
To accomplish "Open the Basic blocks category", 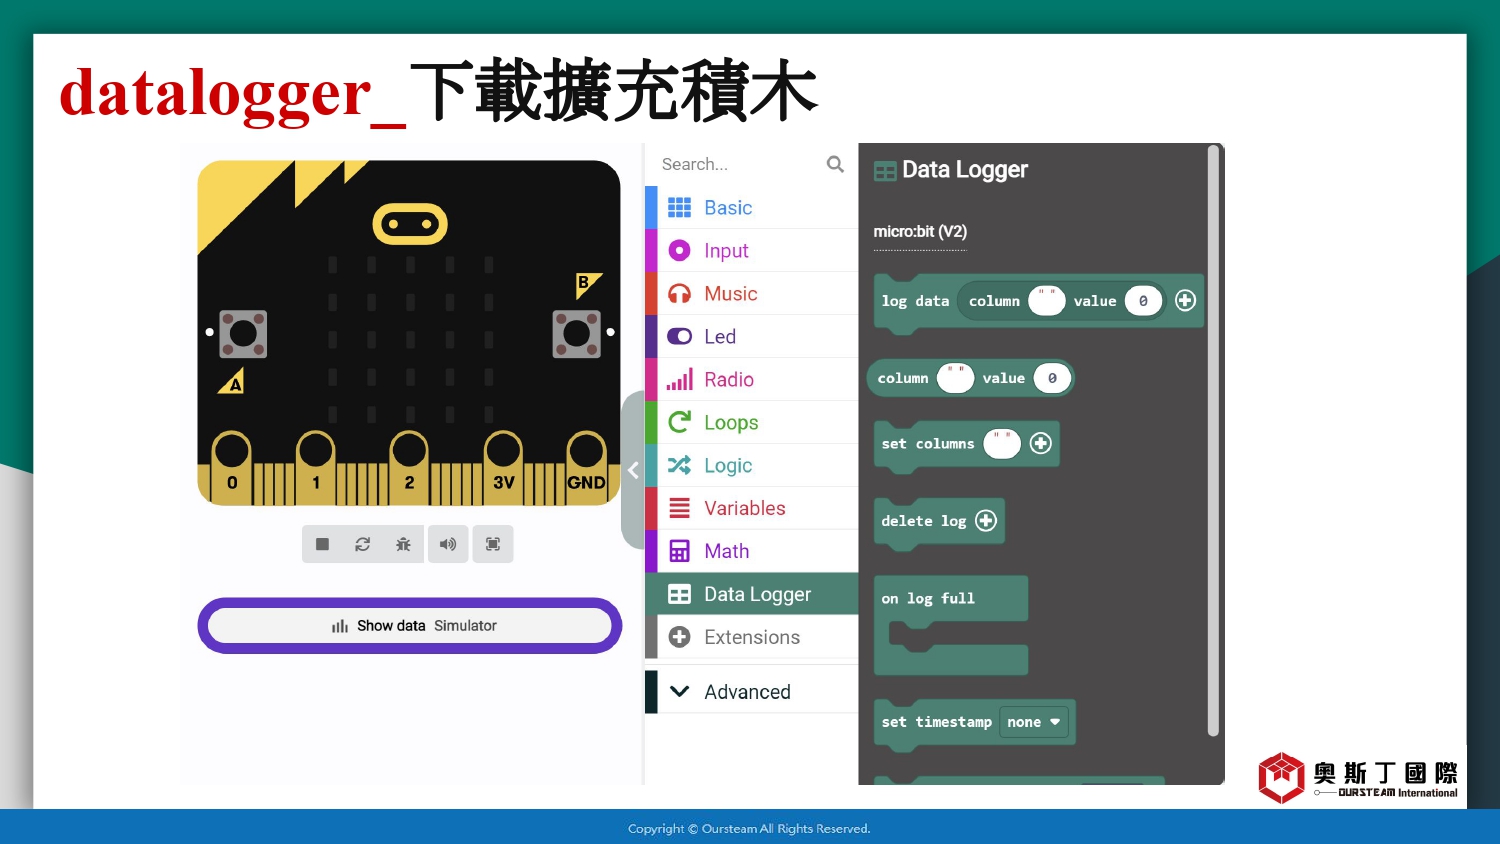I will [752, 207].
